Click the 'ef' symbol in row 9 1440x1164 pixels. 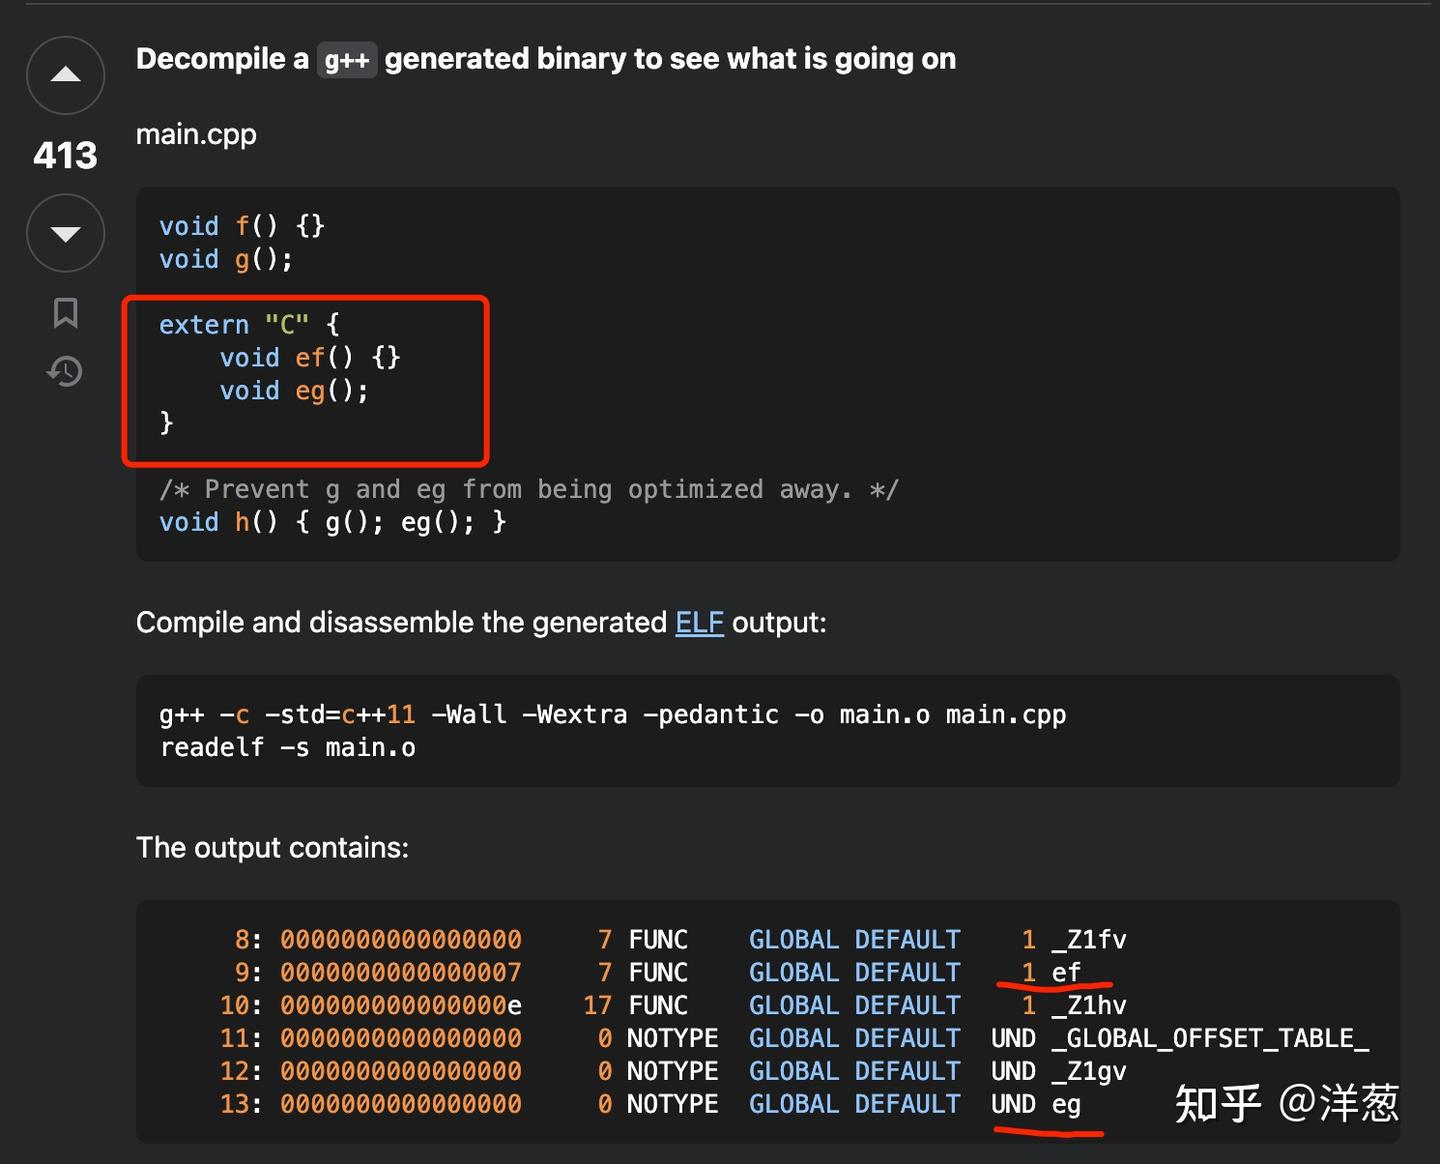click(1066, 972)
